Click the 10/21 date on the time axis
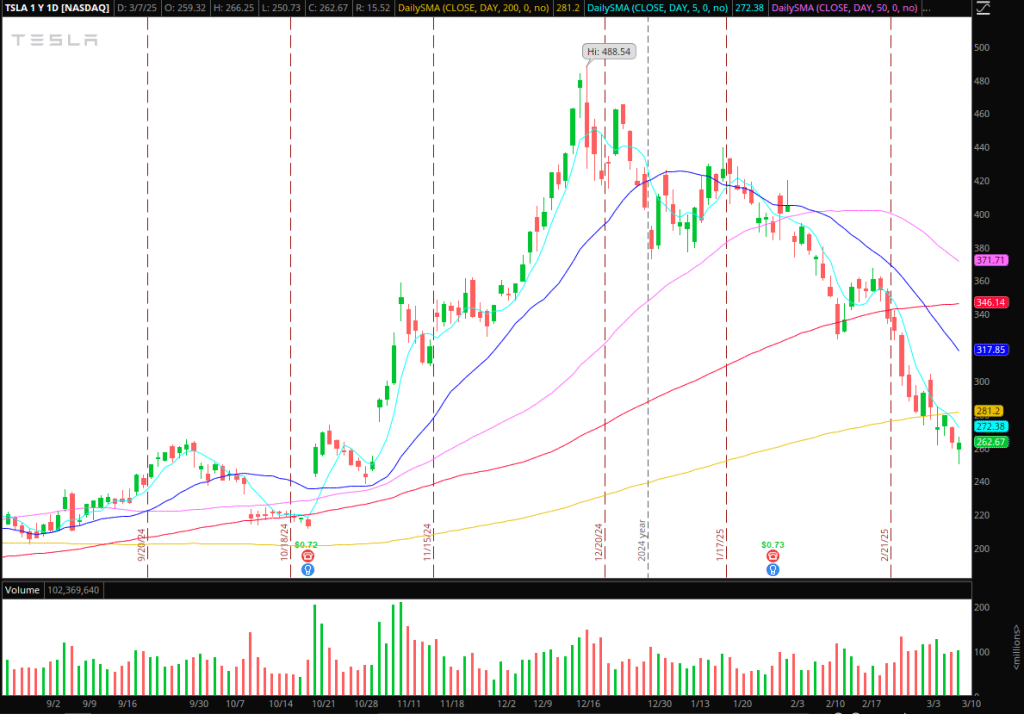Viewport: 1024px width, 714px height. (x=323, y=704)
